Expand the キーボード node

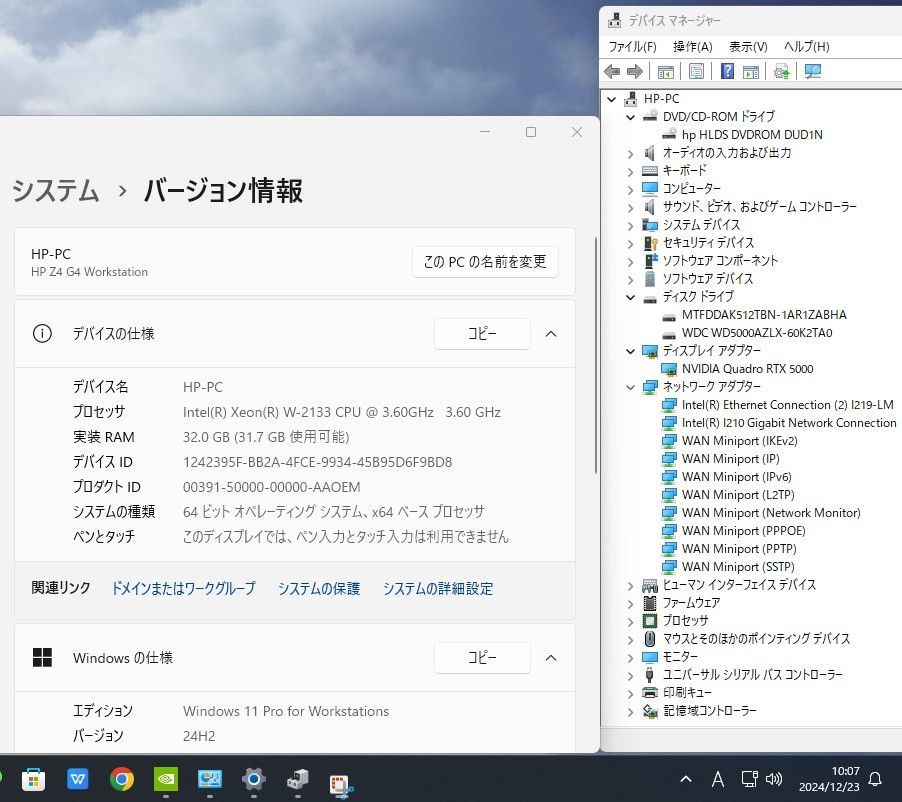[630, 171]
